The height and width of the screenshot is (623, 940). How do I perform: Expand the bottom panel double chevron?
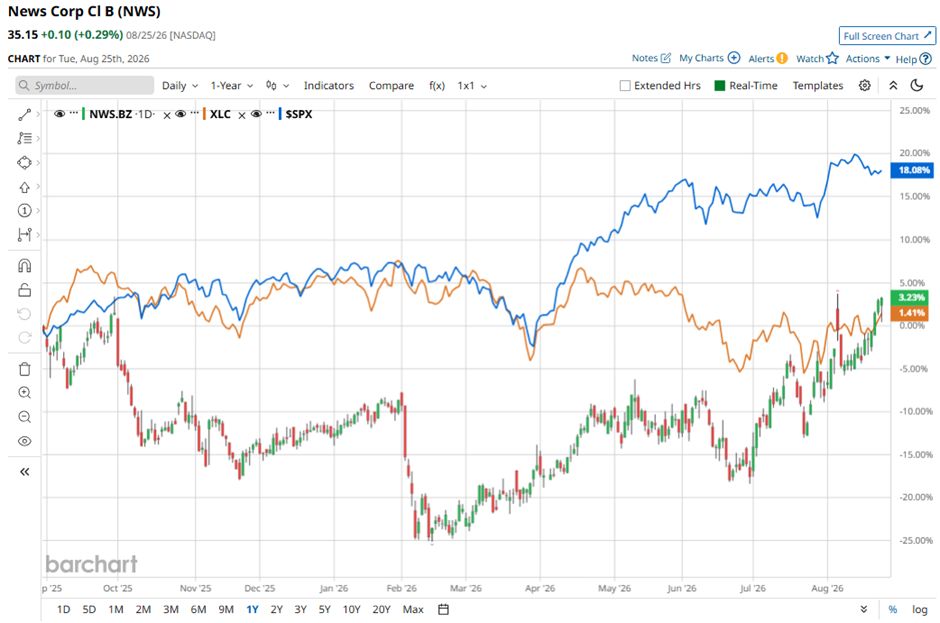pyautogui.click(x=863, y=609)
